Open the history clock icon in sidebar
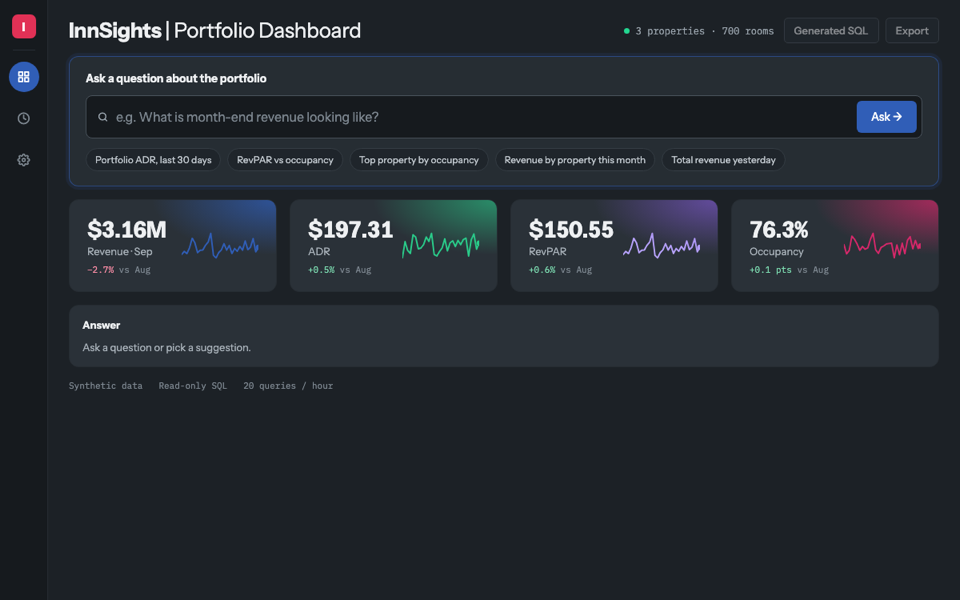Viewport: 960px width, 600px height. click(24, 118)
